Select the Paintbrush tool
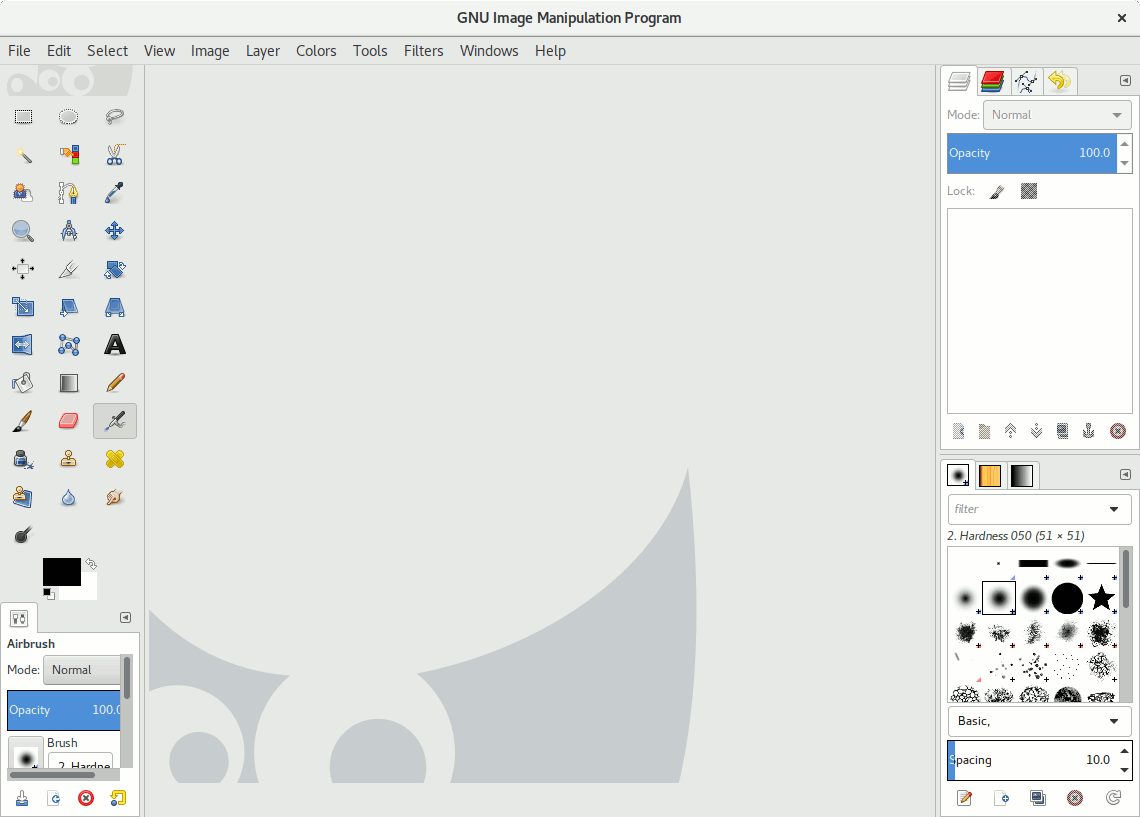This screenshot has width=1140, height=817. pyautogui.click(x=23, y=421)
